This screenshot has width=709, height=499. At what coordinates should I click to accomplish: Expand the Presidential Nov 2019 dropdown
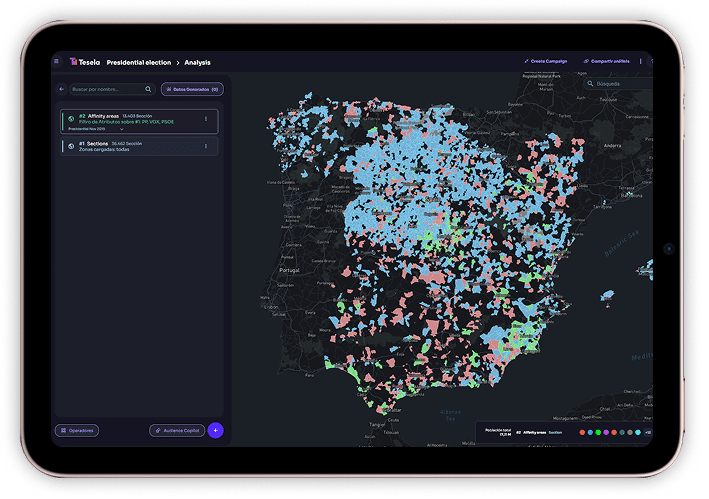[121, 130]
